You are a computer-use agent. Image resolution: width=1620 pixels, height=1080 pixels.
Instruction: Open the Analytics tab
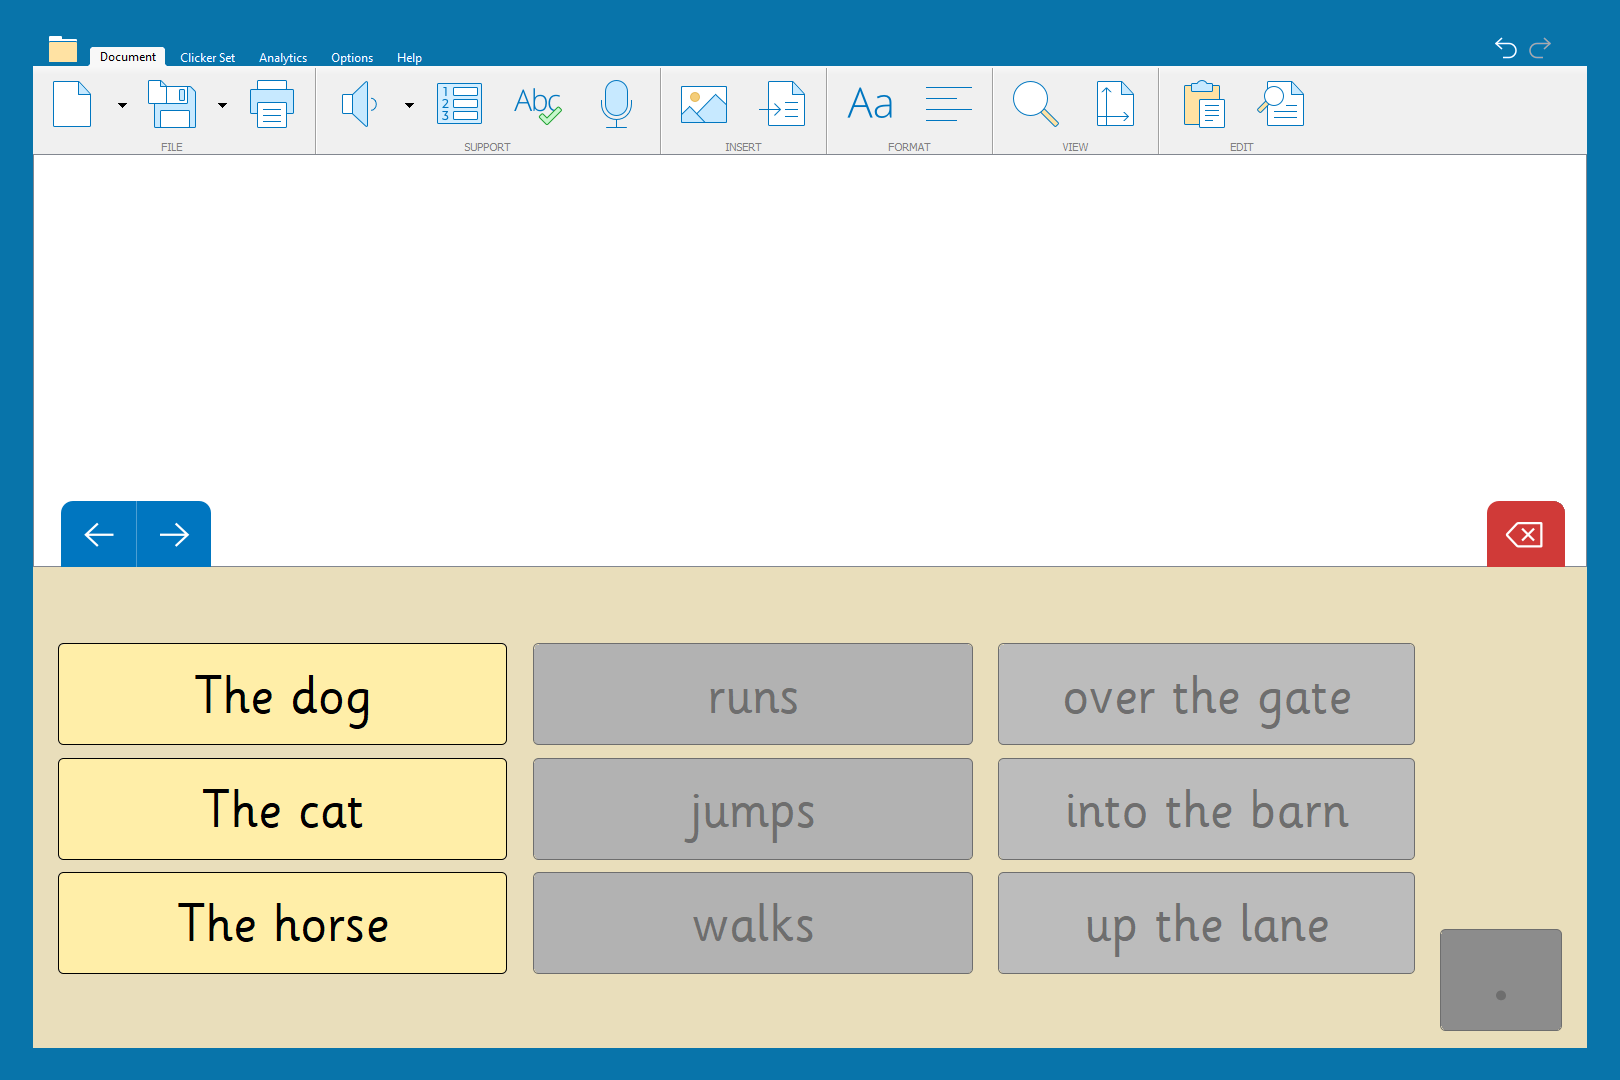[x=283, y=58]
